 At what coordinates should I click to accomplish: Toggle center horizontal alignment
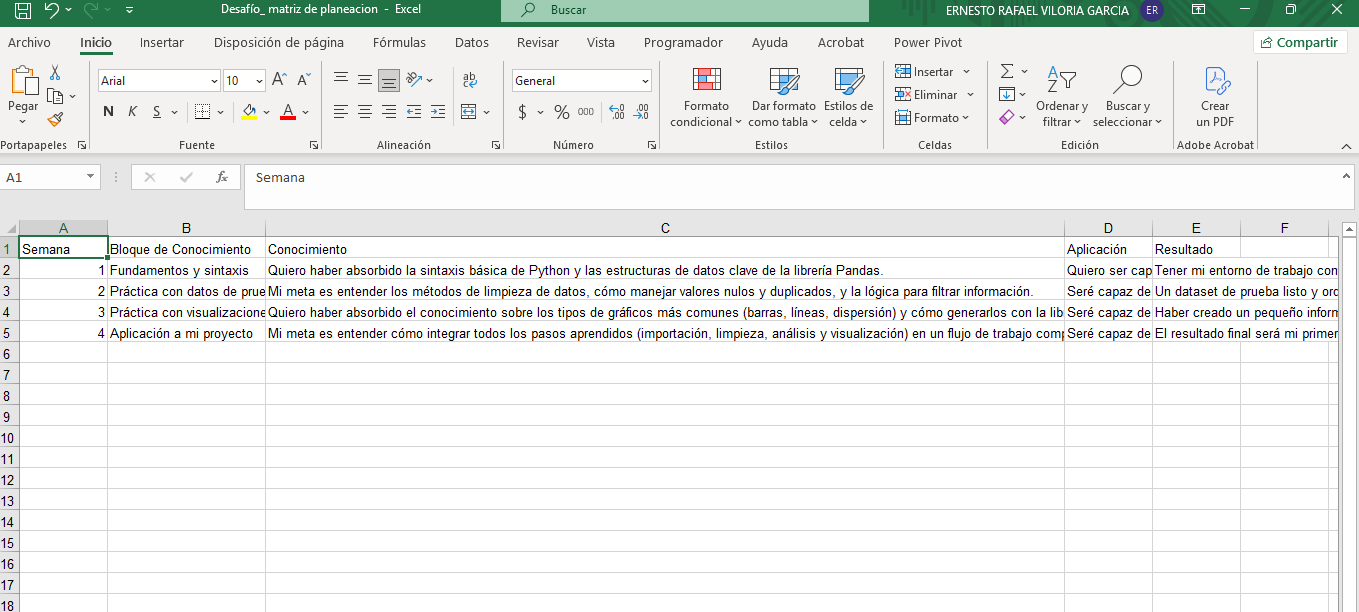[x=365, y=112]
